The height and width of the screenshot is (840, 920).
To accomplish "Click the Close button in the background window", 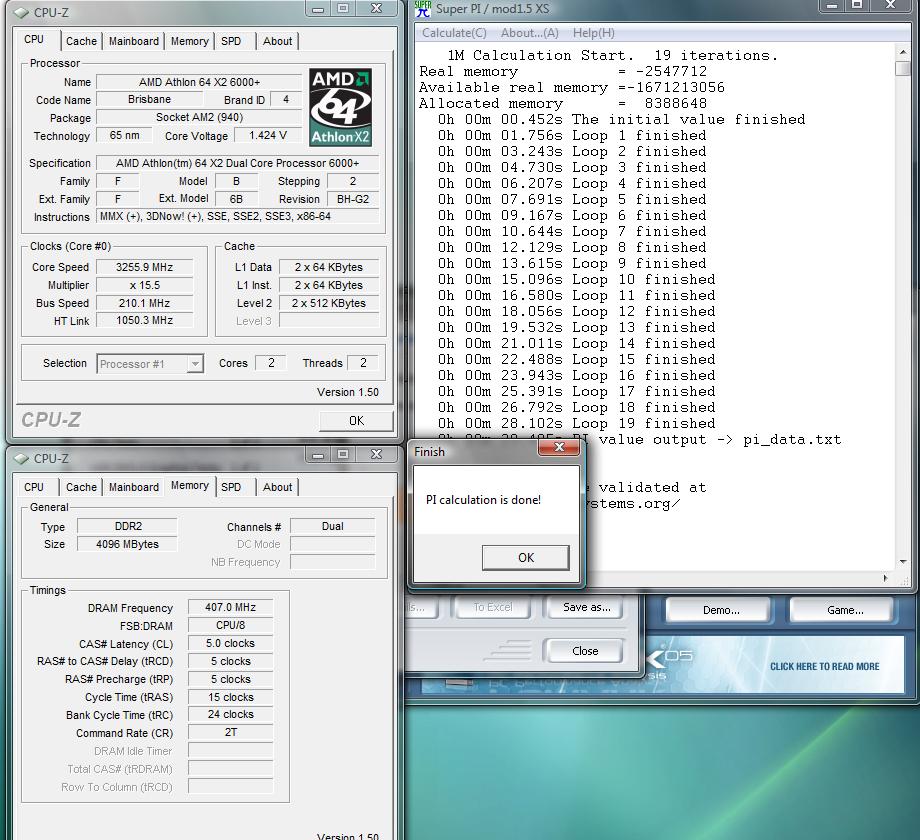I will click(x=585, y=651).
